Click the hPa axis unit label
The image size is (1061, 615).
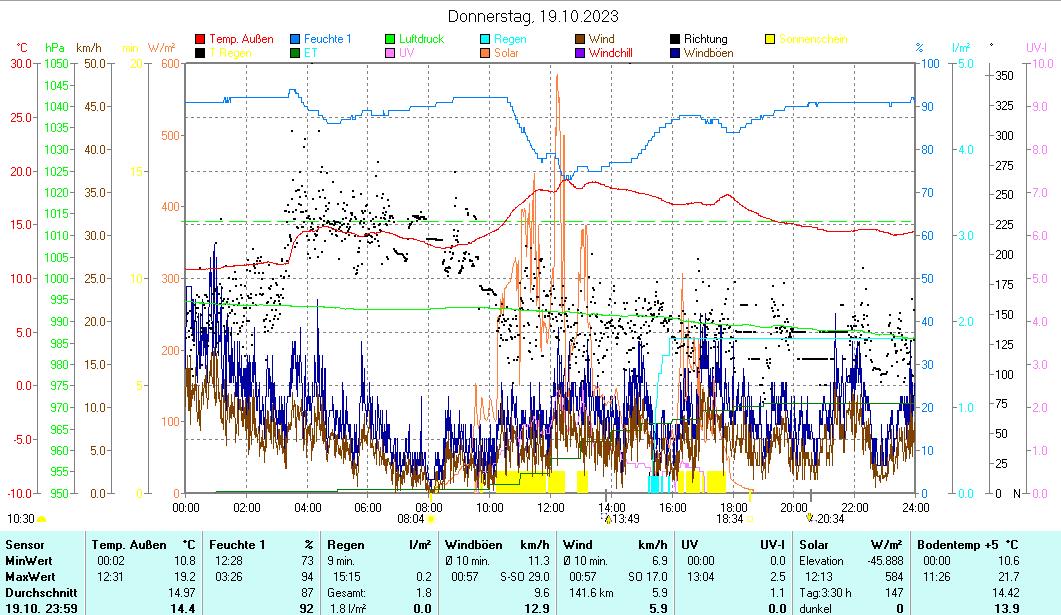pyautogui.click(x=55, y=48)
